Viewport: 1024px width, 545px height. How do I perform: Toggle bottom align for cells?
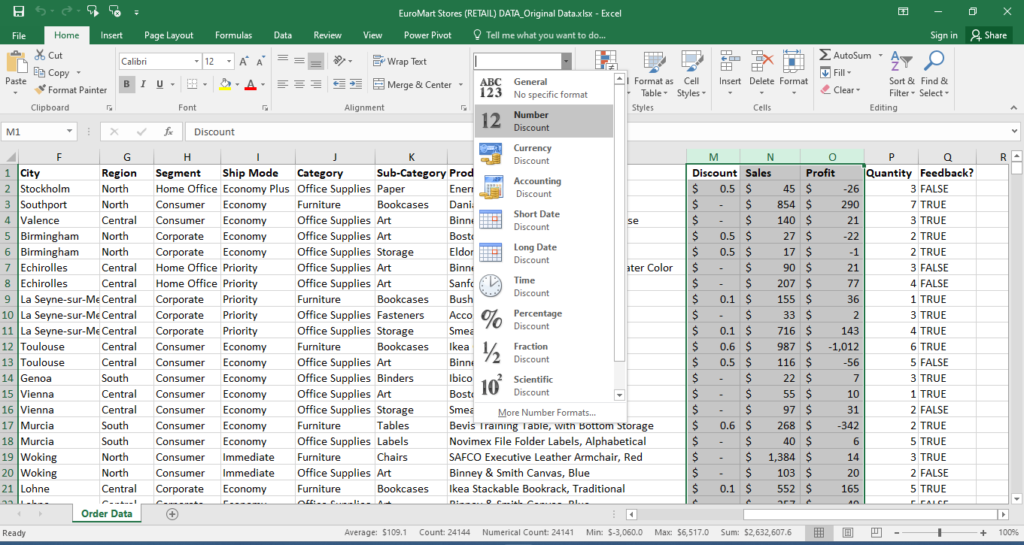coord(315,61)
